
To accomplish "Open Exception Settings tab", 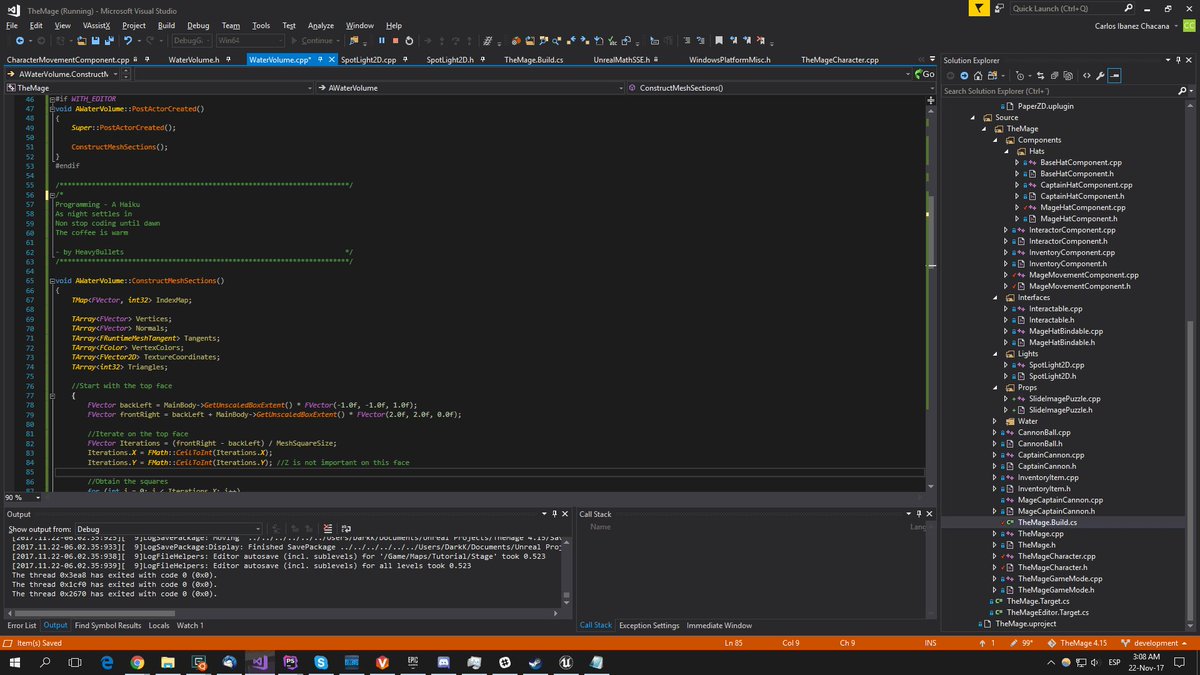I will [648, 625].
